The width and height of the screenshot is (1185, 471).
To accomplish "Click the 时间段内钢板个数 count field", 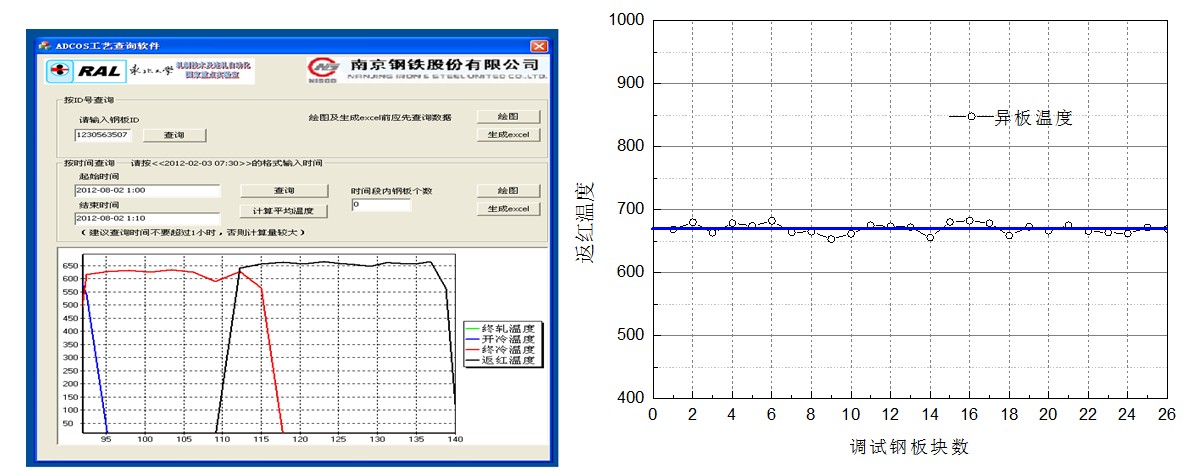I will tap(381, 205).
